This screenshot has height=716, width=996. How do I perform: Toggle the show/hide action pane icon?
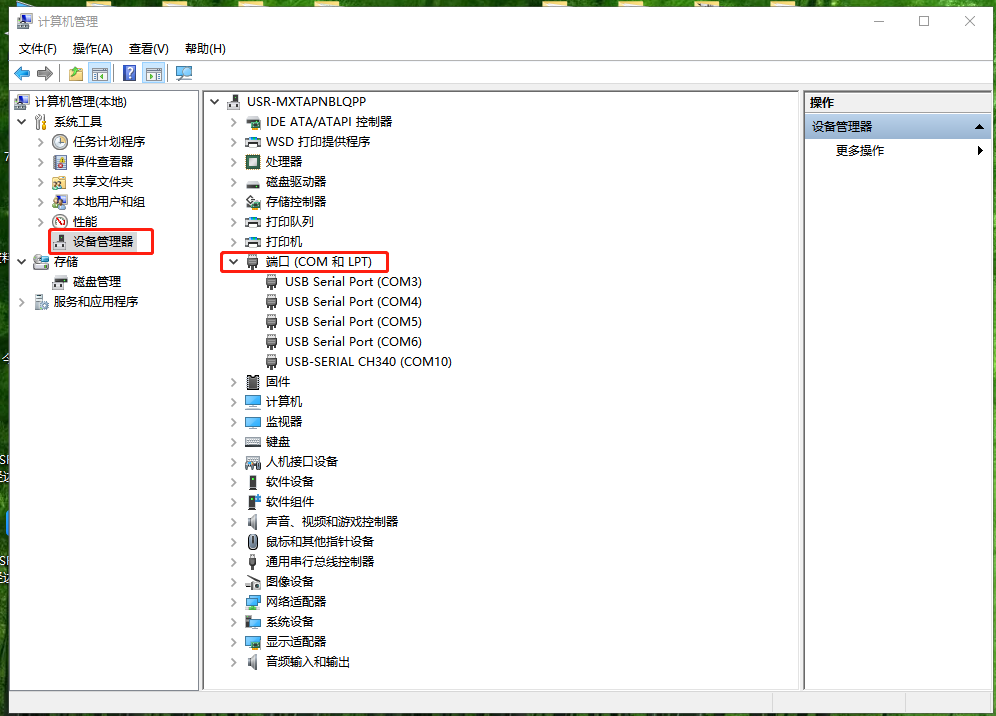[154, 74]
